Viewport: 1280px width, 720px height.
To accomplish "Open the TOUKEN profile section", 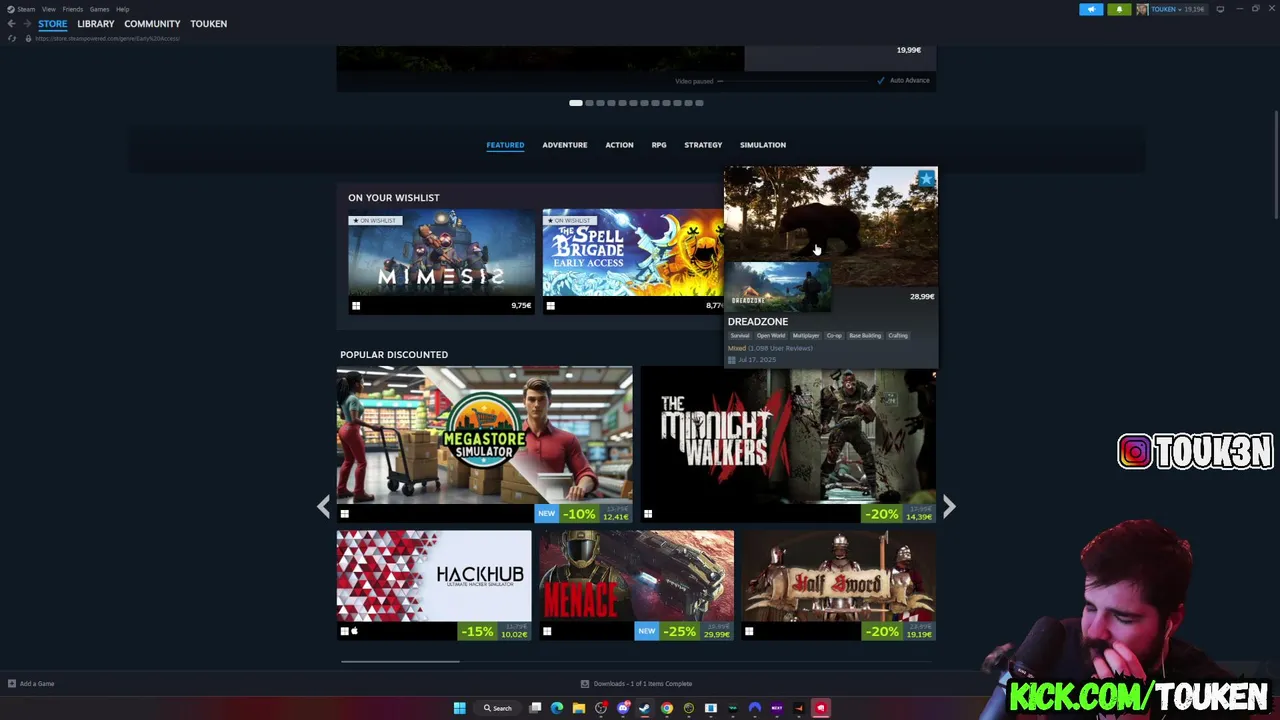I will point(209,24).
